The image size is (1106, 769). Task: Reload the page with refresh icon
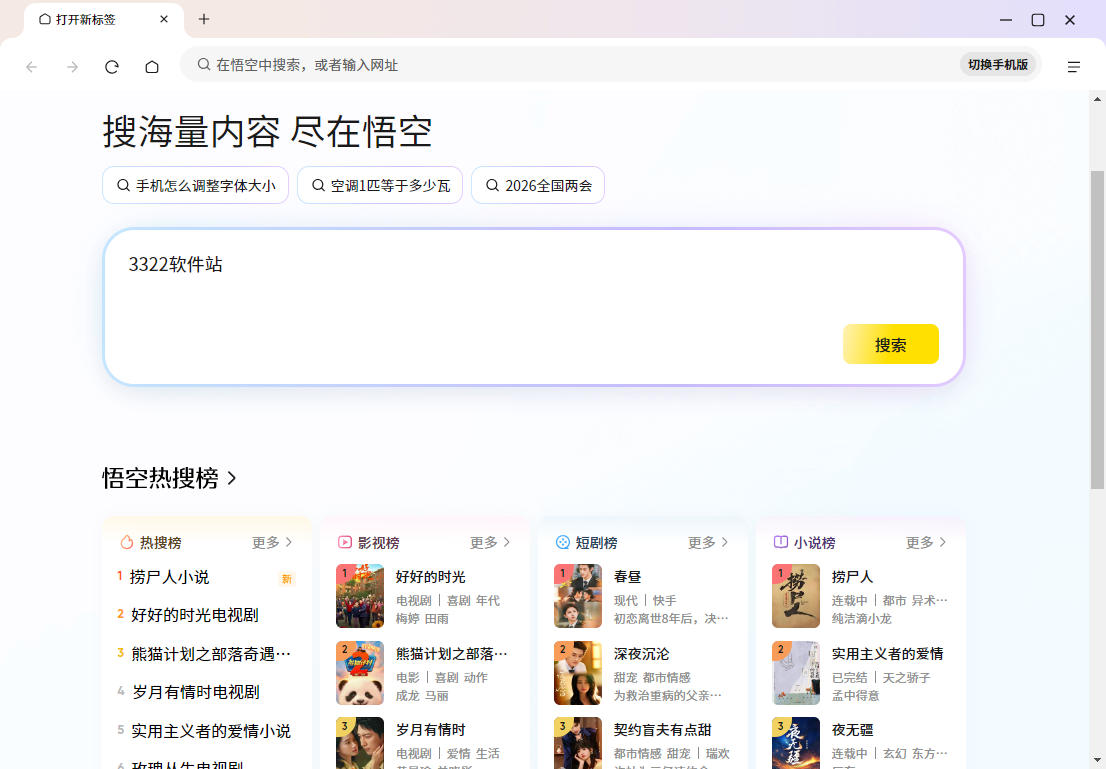pos(112,67)
